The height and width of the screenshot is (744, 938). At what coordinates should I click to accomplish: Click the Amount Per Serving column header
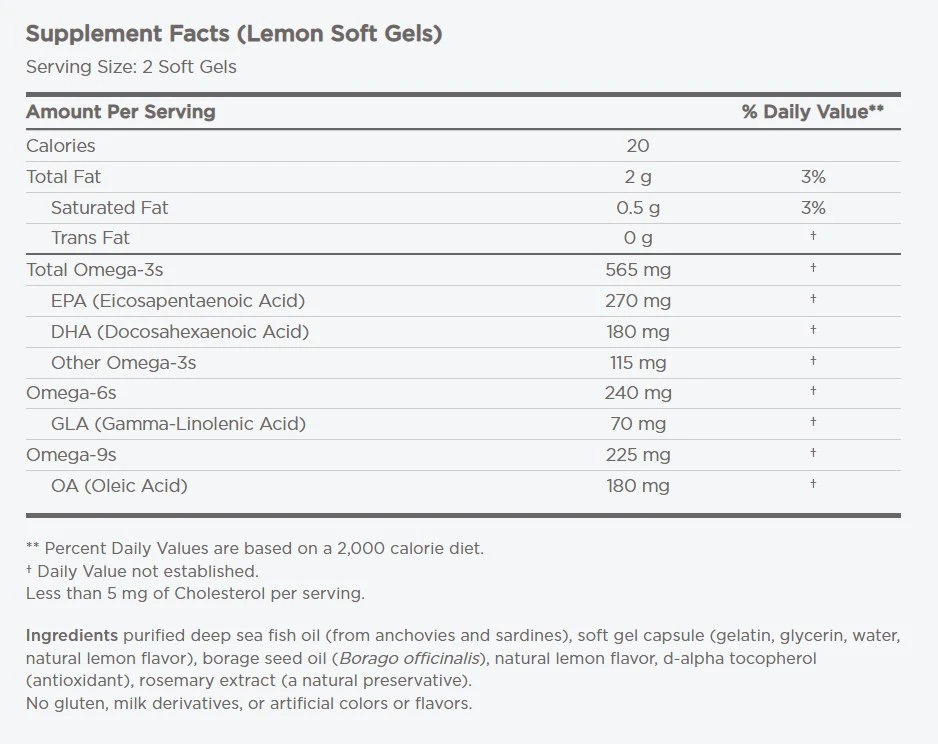[x=121, y=111]
